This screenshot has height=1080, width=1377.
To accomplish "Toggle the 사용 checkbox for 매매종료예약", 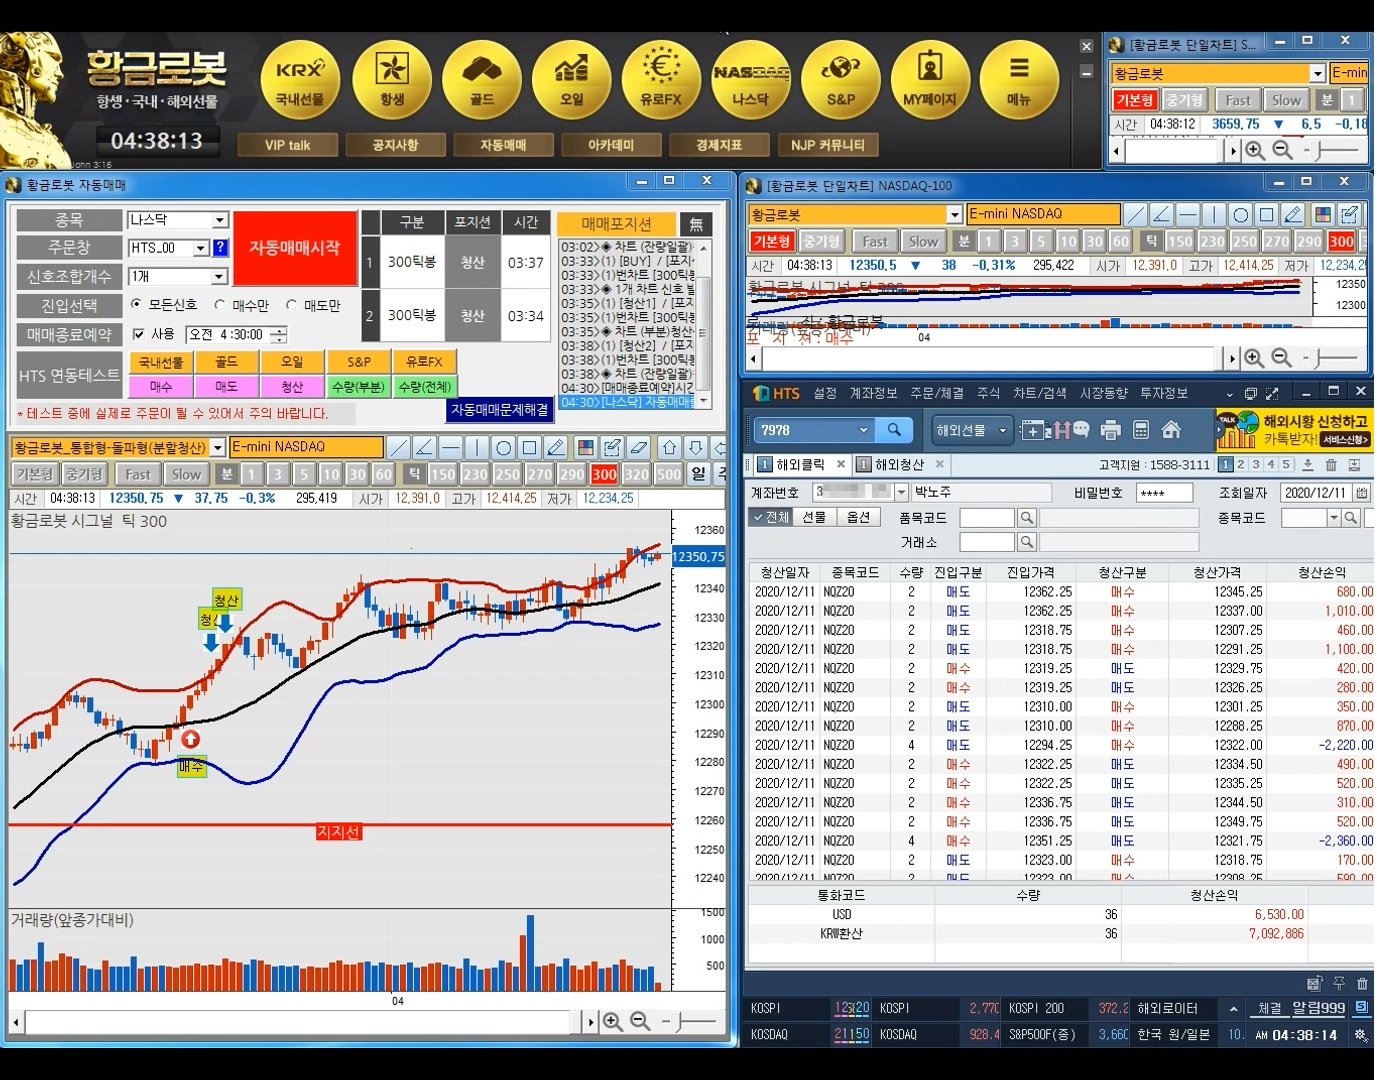I will point(138,334).
